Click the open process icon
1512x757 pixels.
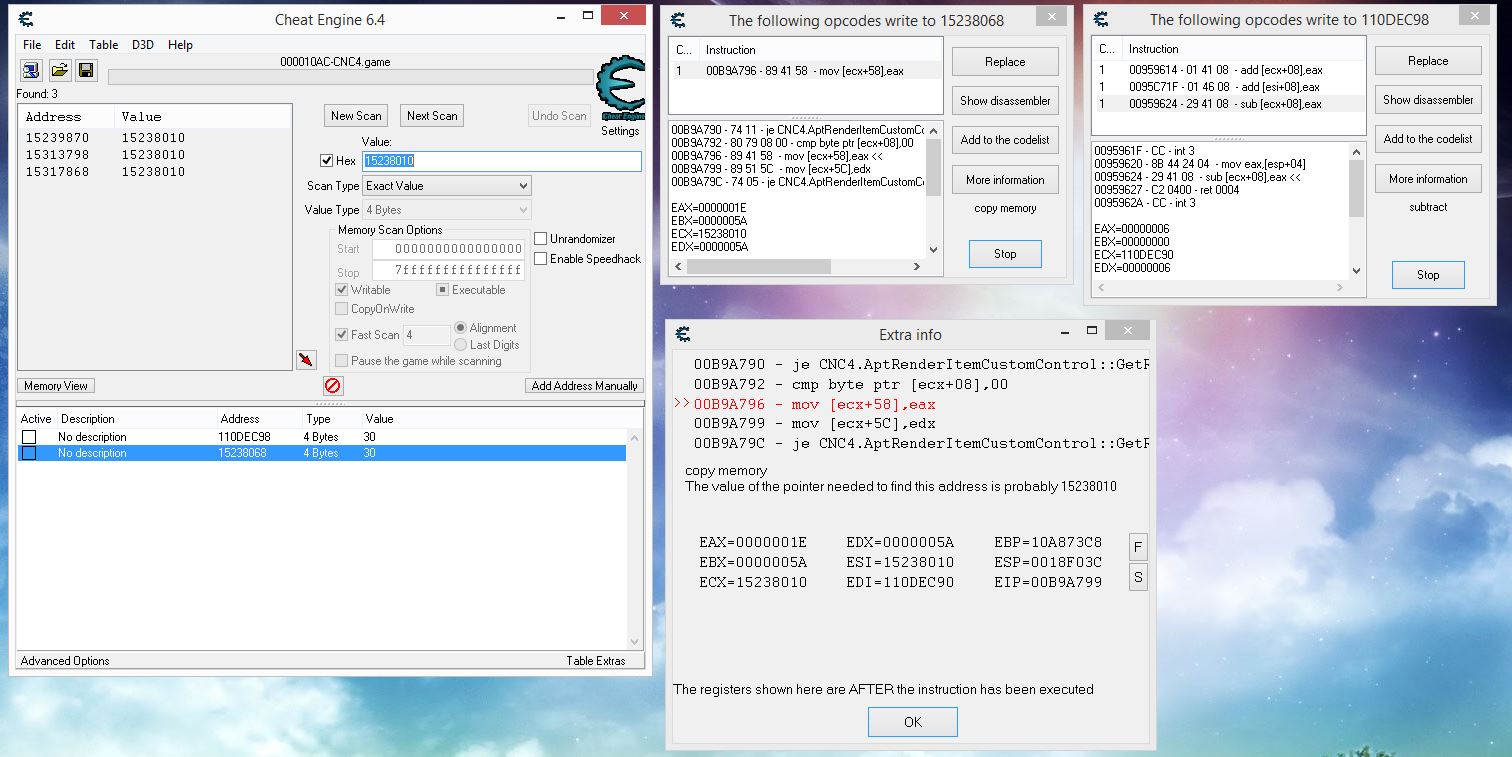[x=31, y=70]
